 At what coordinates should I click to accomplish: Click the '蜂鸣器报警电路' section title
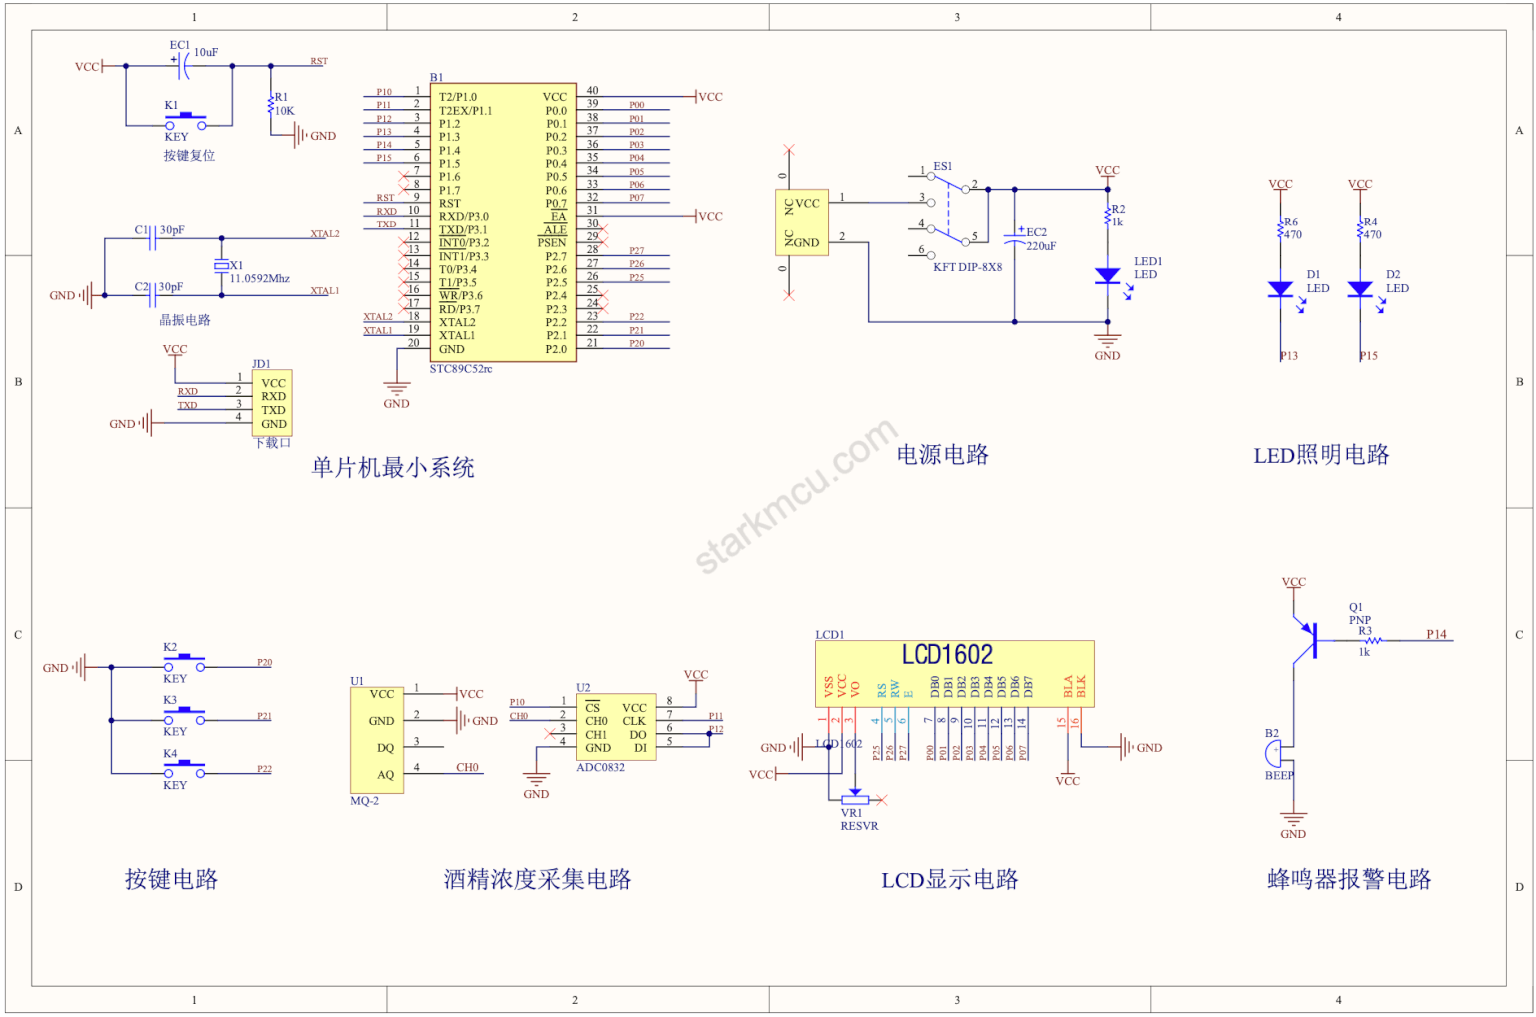(x=1350, y=879)
